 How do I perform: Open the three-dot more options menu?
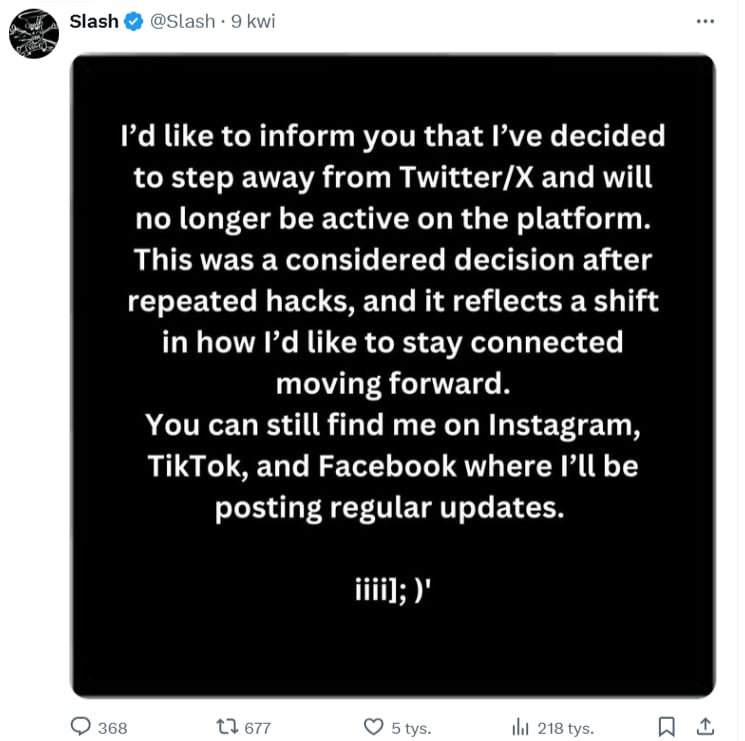(x=705, y=21)
